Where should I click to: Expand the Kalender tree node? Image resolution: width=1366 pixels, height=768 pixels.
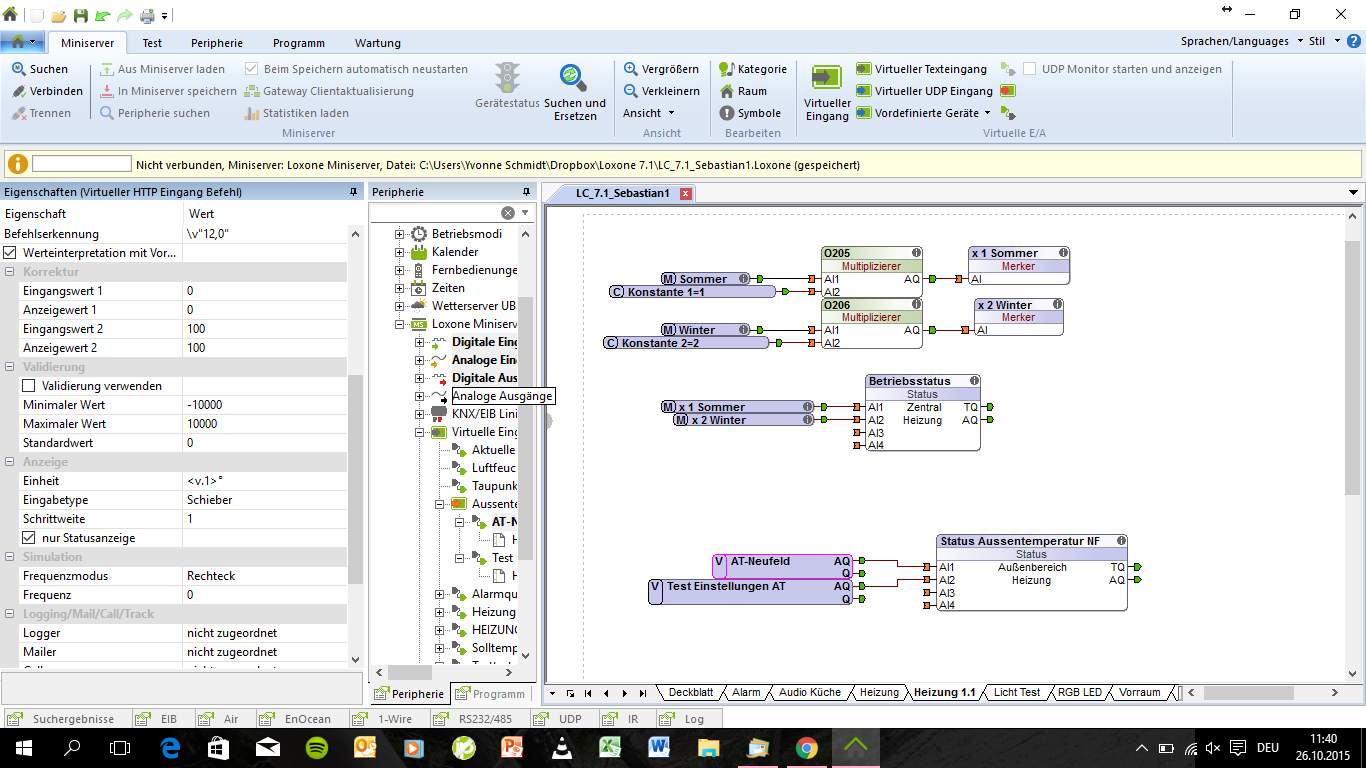(400, 252)
